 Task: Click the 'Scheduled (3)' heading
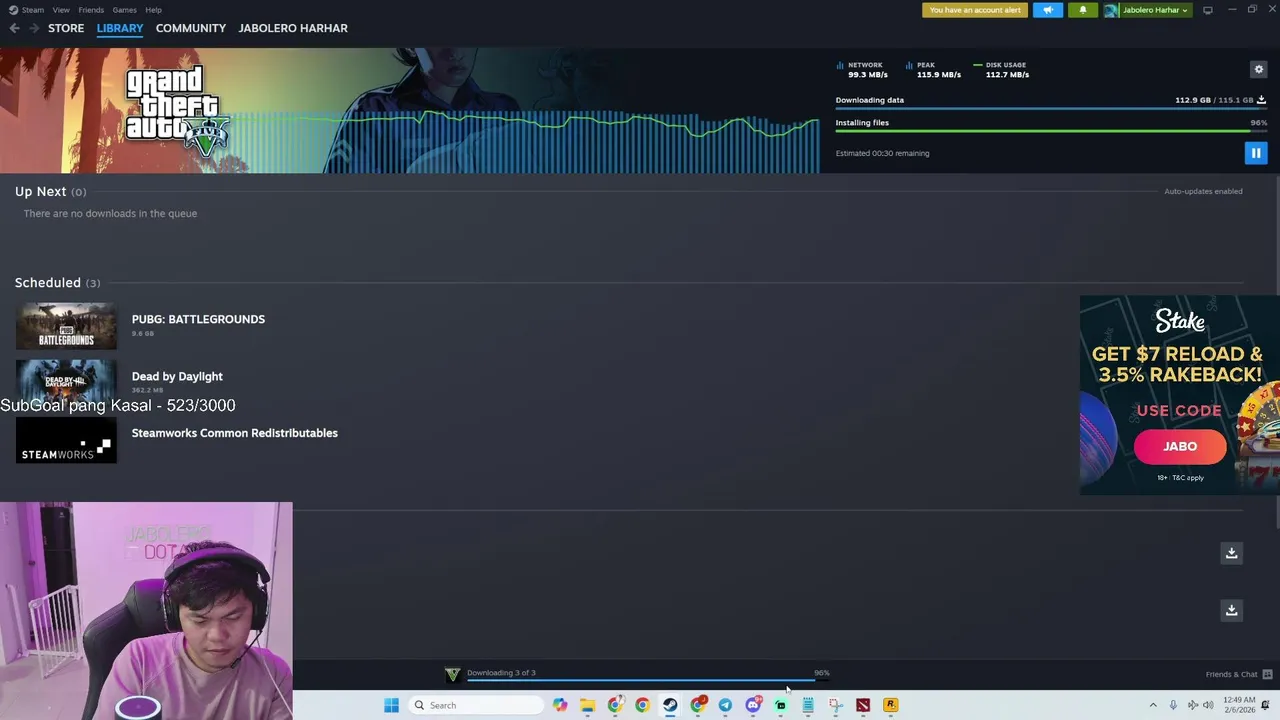point(57,282)
